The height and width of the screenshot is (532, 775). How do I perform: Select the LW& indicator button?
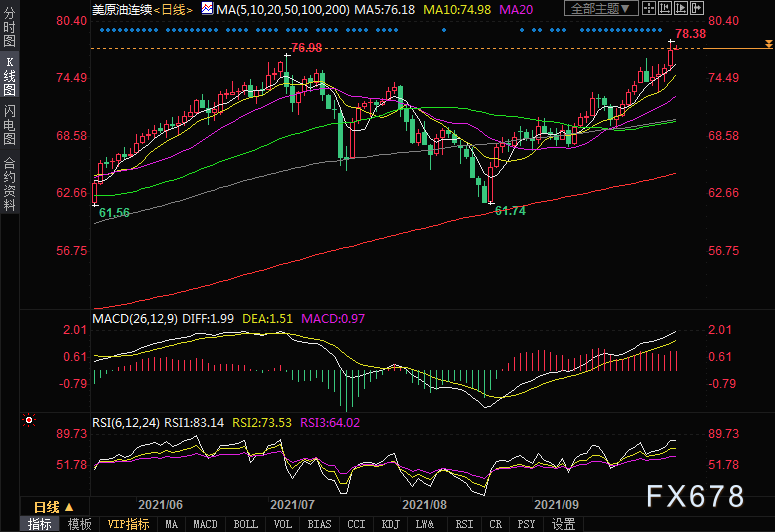coord(425,524)
